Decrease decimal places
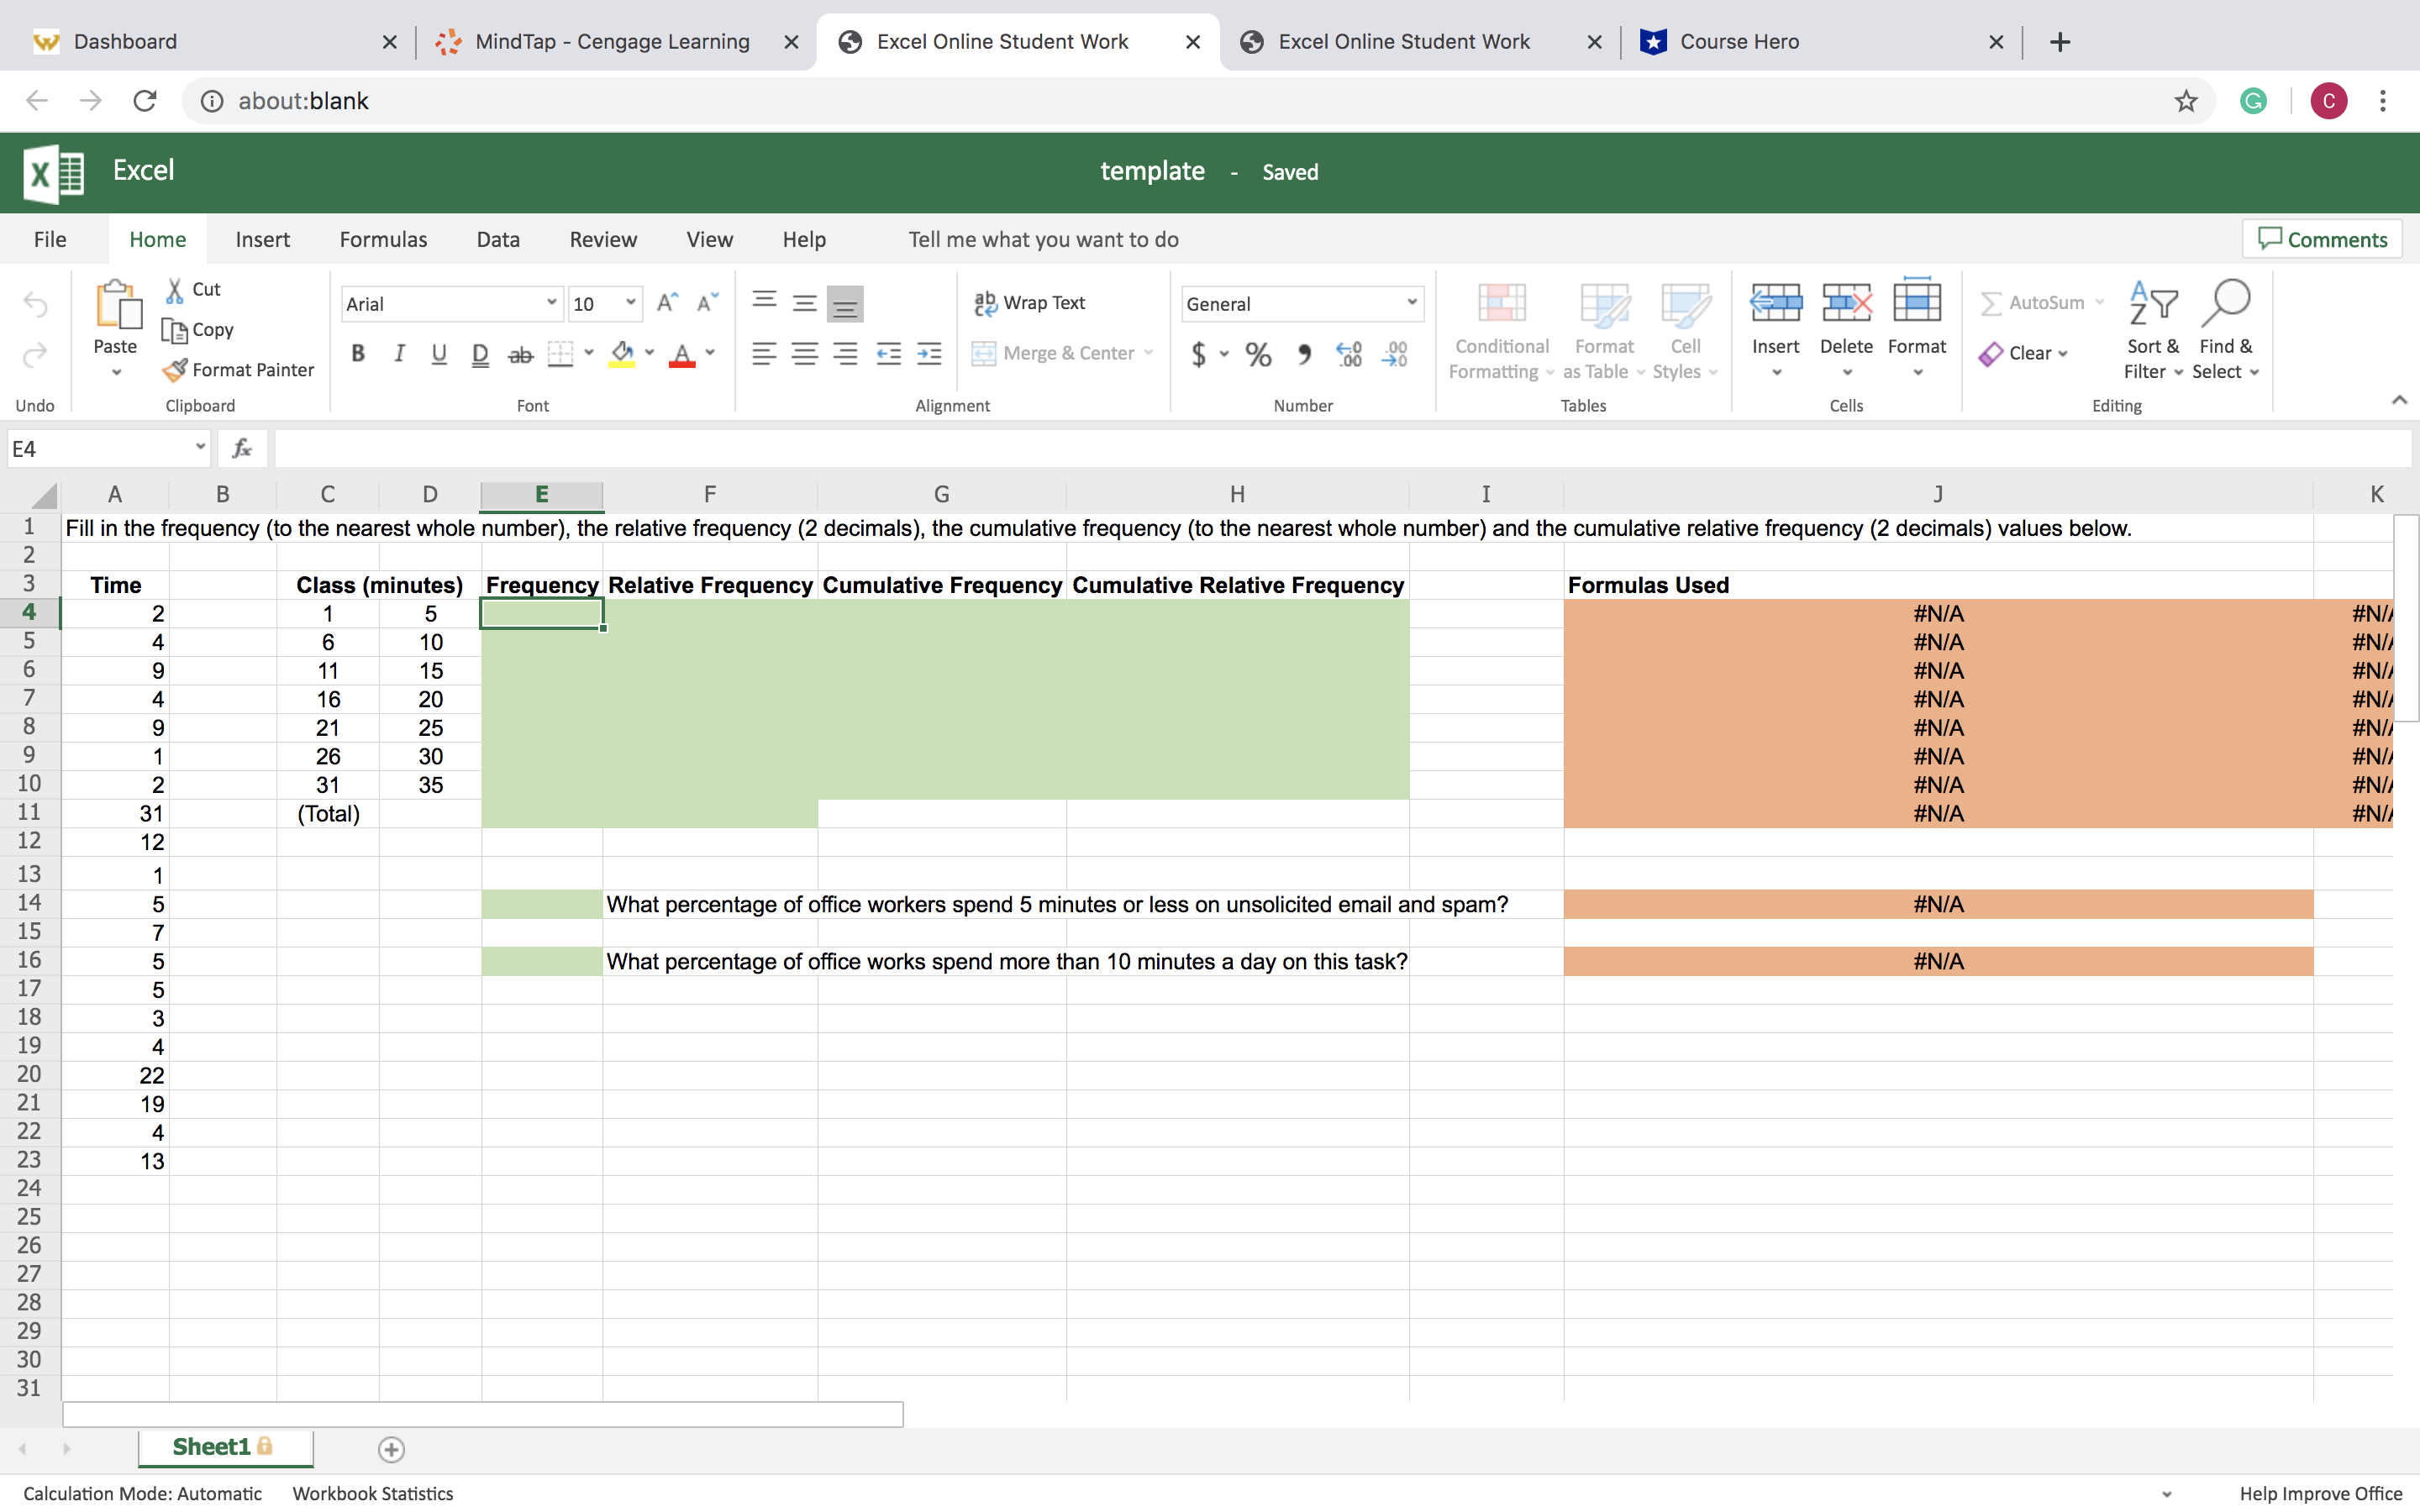This screenshot has width=2420, height=1512. click(x=1395, y=354)
